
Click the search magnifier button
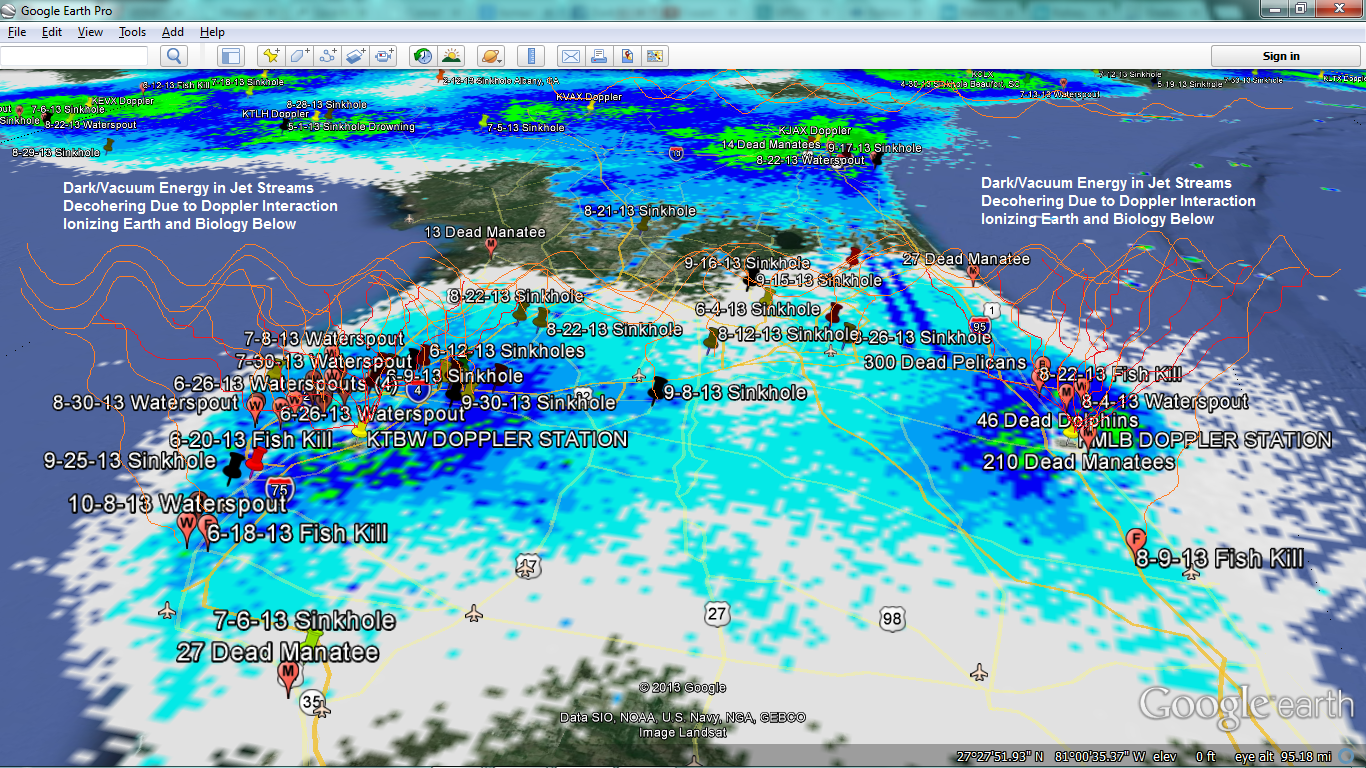click(174, 56)
